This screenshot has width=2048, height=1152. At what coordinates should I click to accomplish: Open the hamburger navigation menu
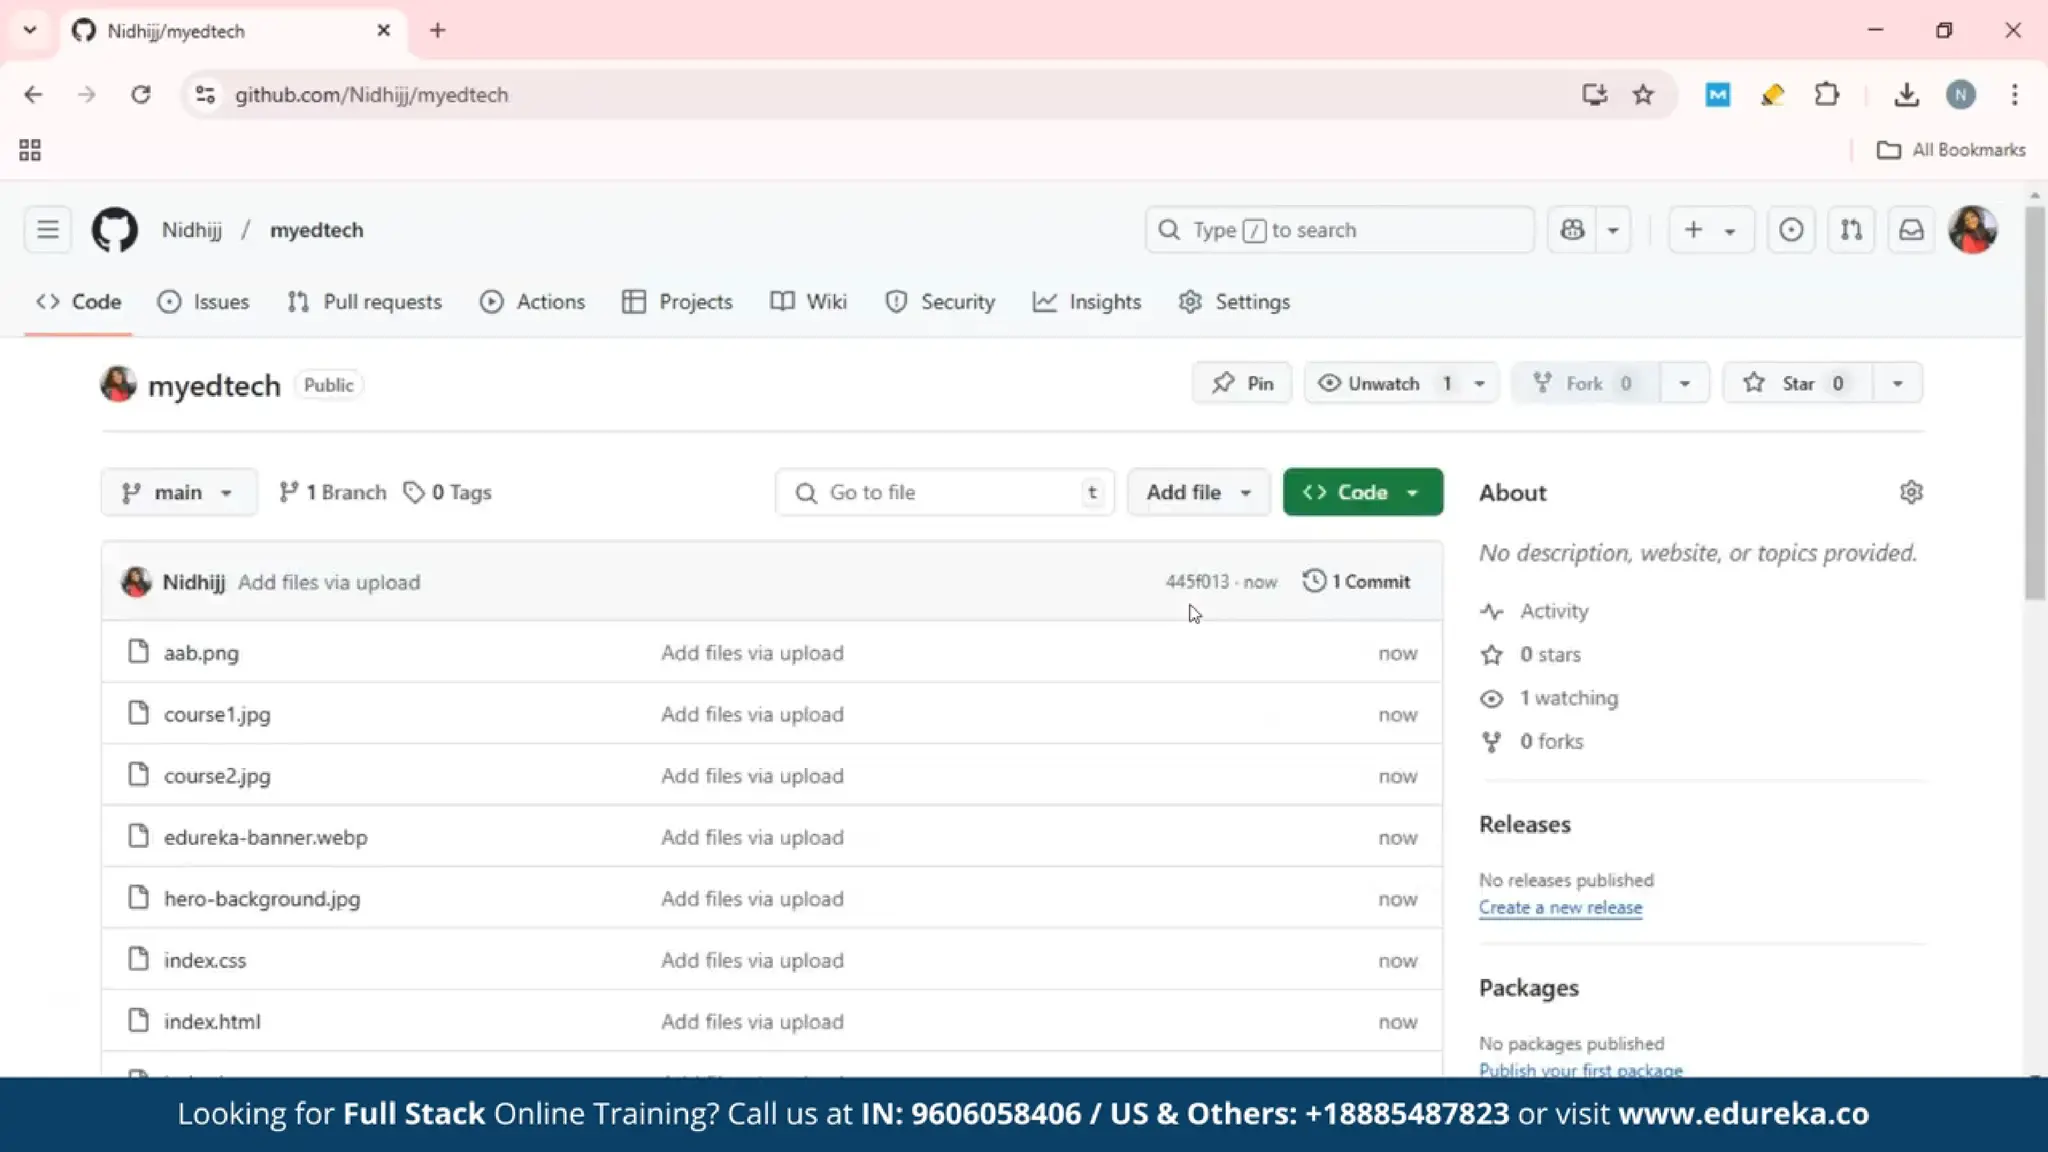pos(48,230)
